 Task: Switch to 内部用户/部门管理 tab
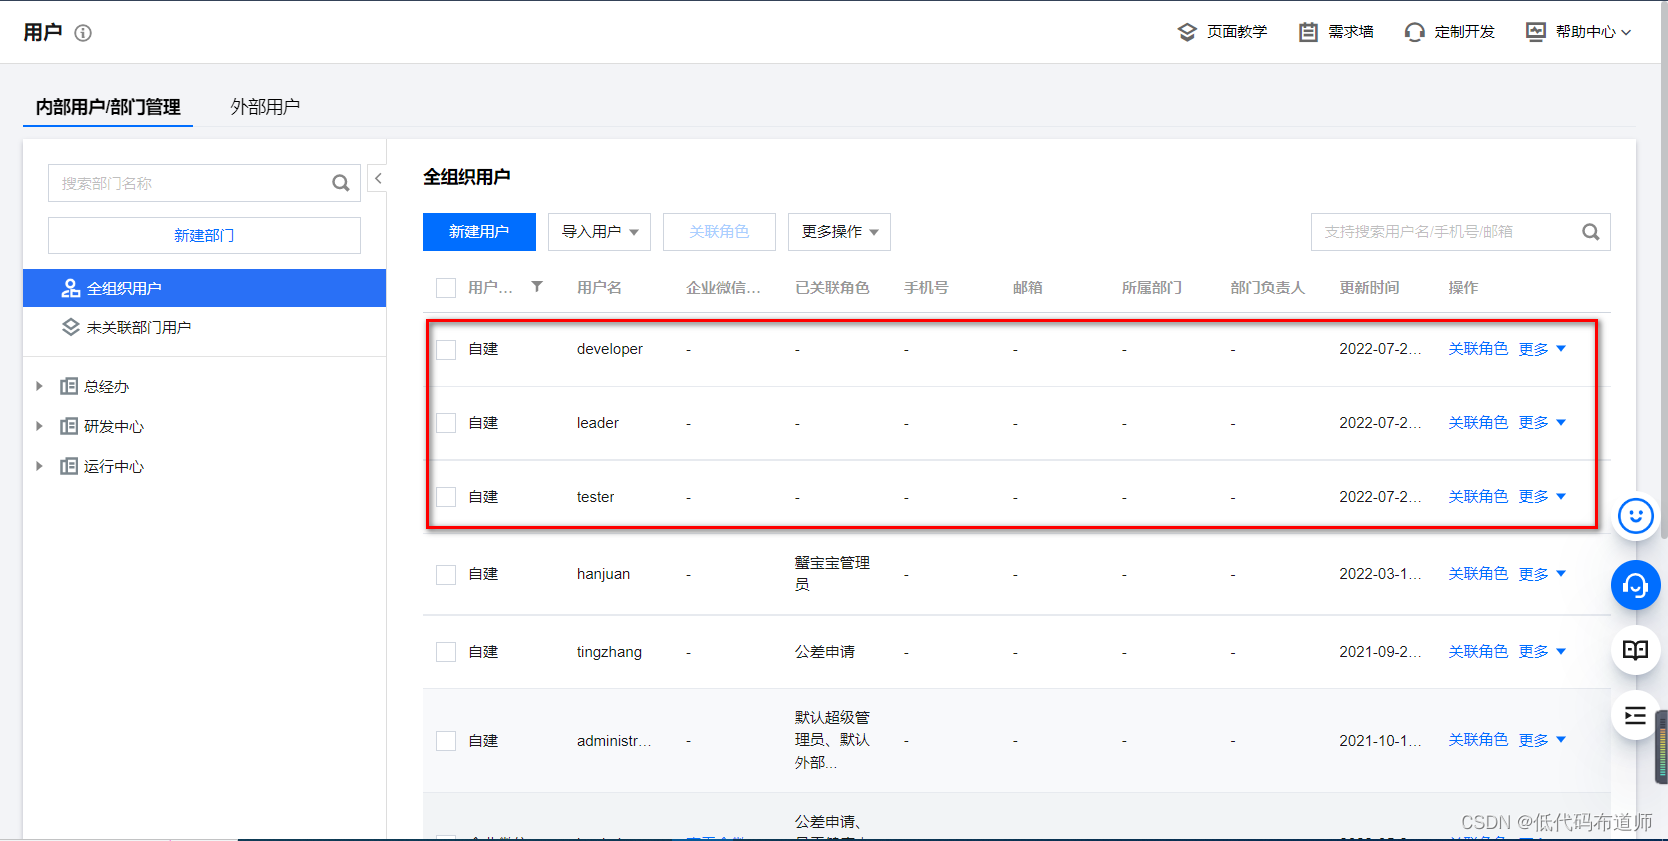(x=108, y=107)
